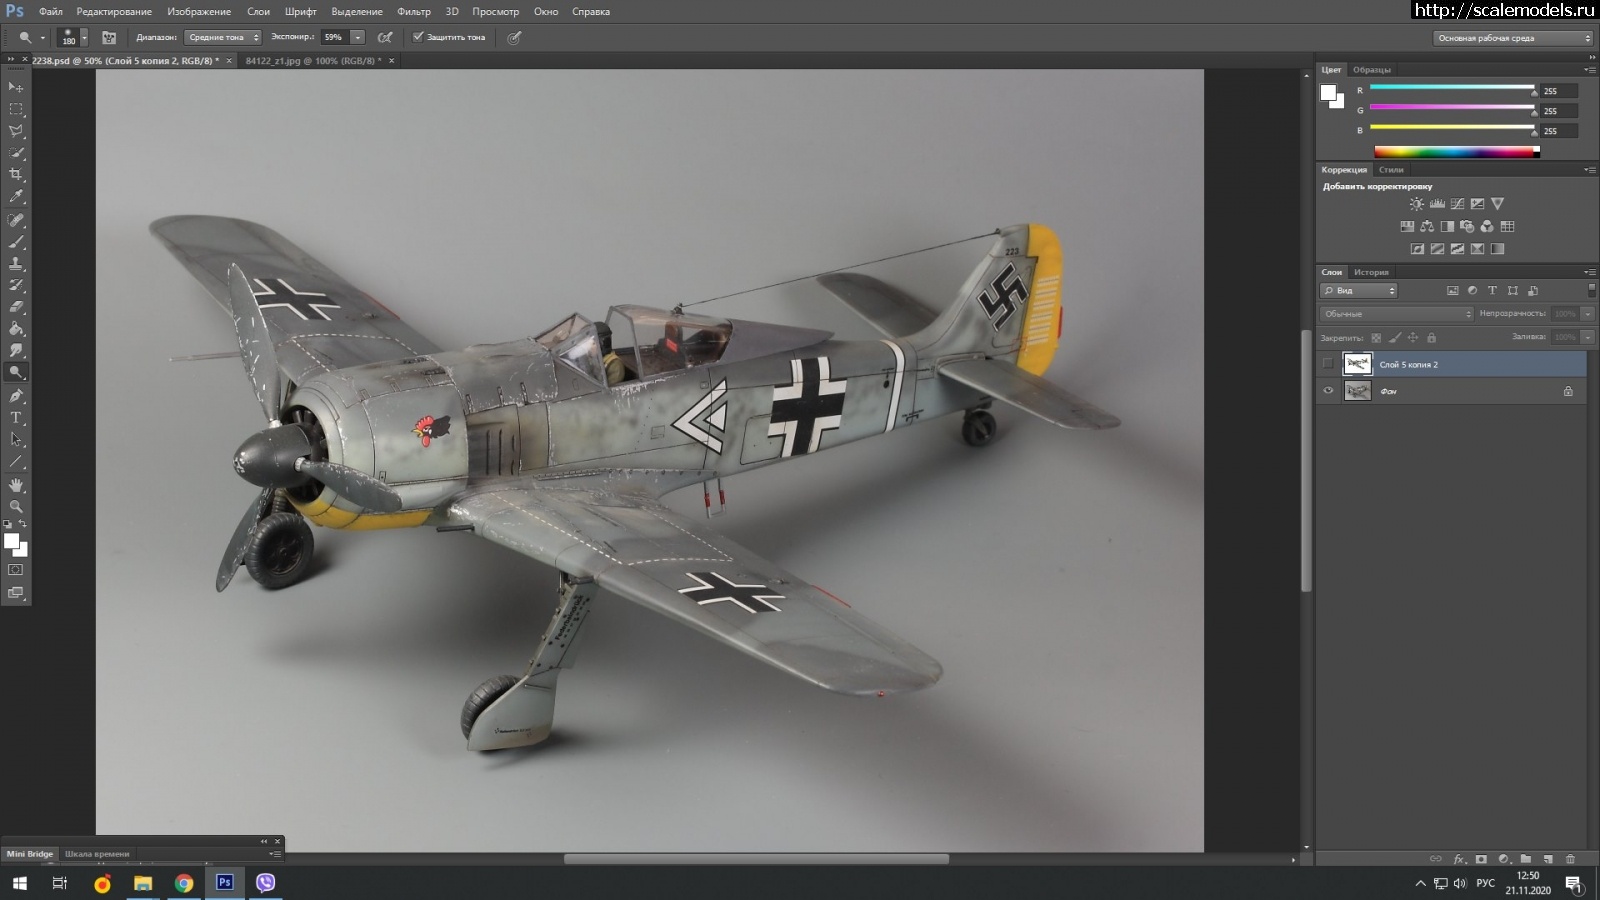Add a Color Balance adjustment
The width and height of the screenshot is (1600, 900).
click(1427, 227)
